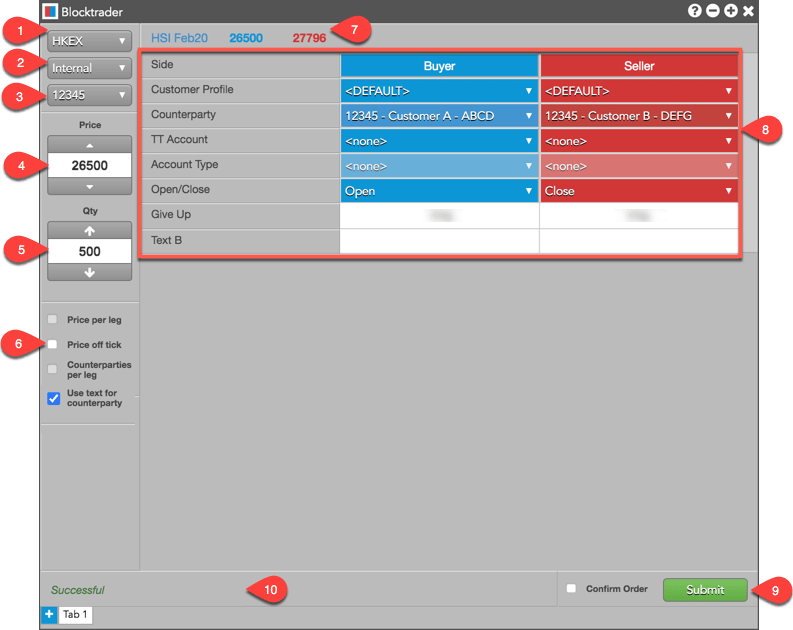793x630 pixels.
Task: Open Seller Account Type dropdown
Action: tap(639, 166)
